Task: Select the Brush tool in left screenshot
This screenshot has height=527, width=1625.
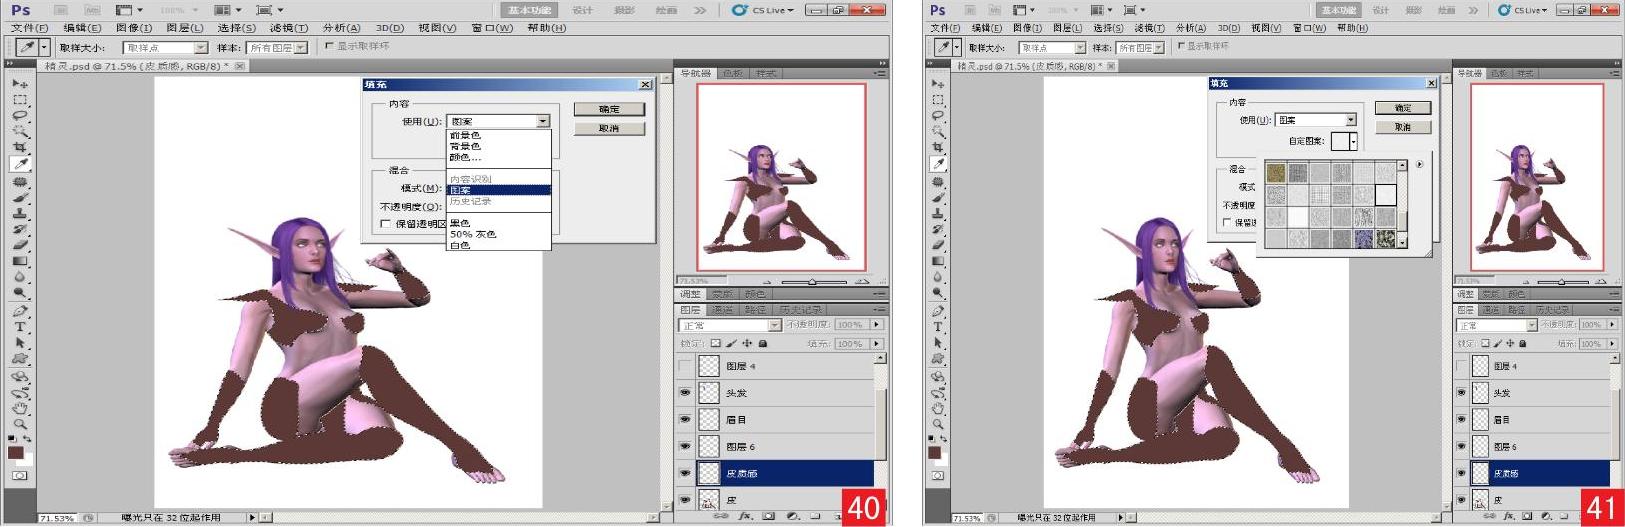Action: pos(20,198)
